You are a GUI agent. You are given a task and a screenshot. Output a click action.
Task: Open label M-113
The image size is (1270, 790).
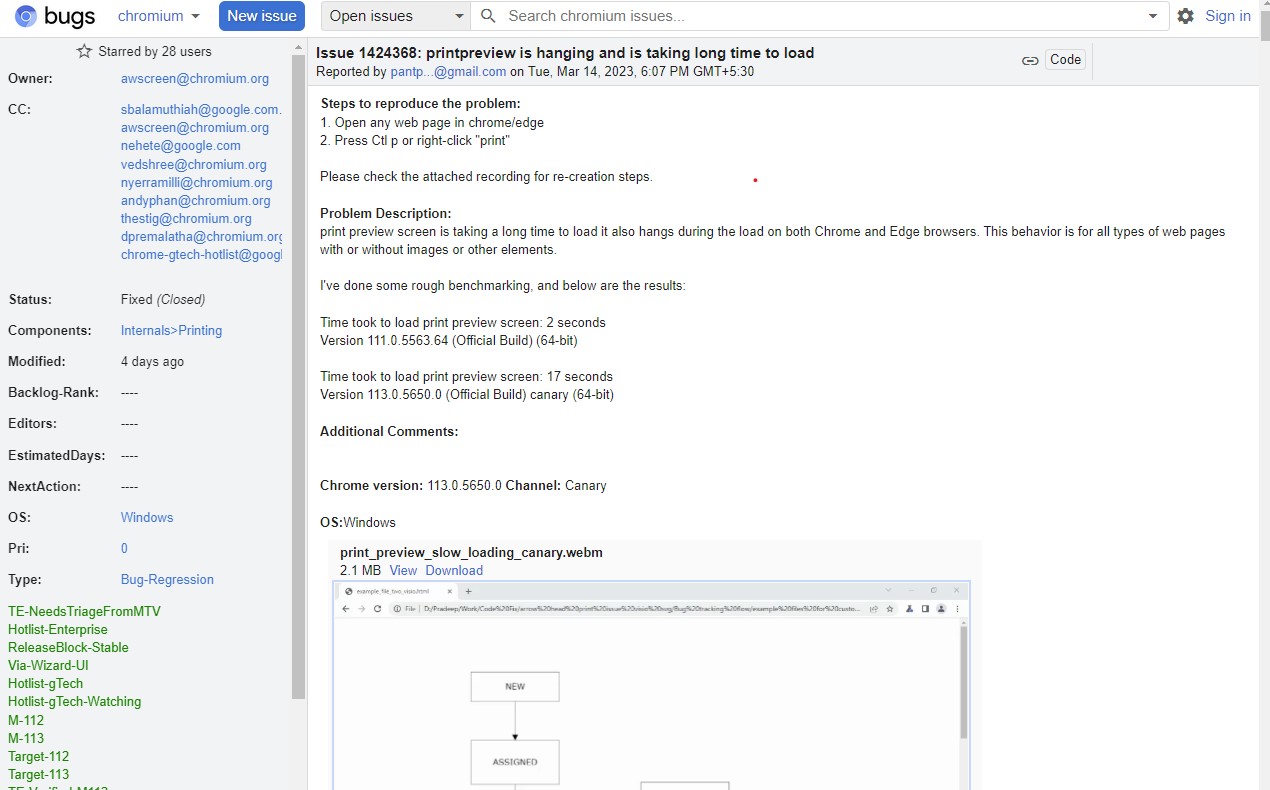click(26, 739)
